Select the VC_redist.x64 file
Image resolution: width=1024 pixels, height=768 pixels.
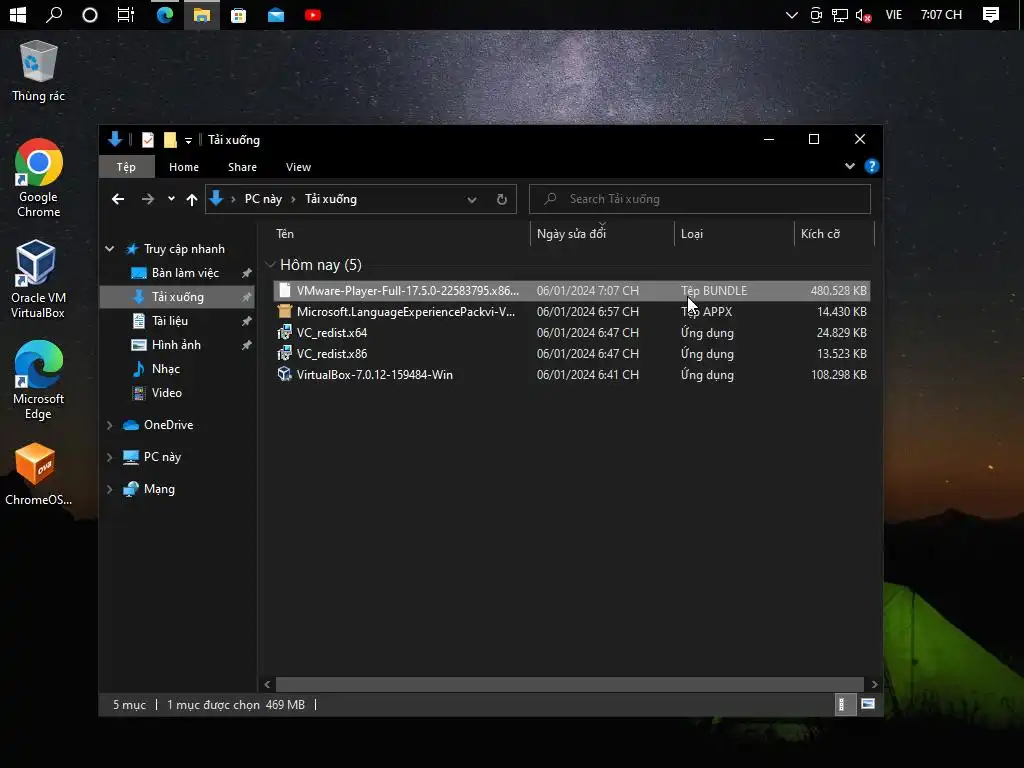pos(571,332)
